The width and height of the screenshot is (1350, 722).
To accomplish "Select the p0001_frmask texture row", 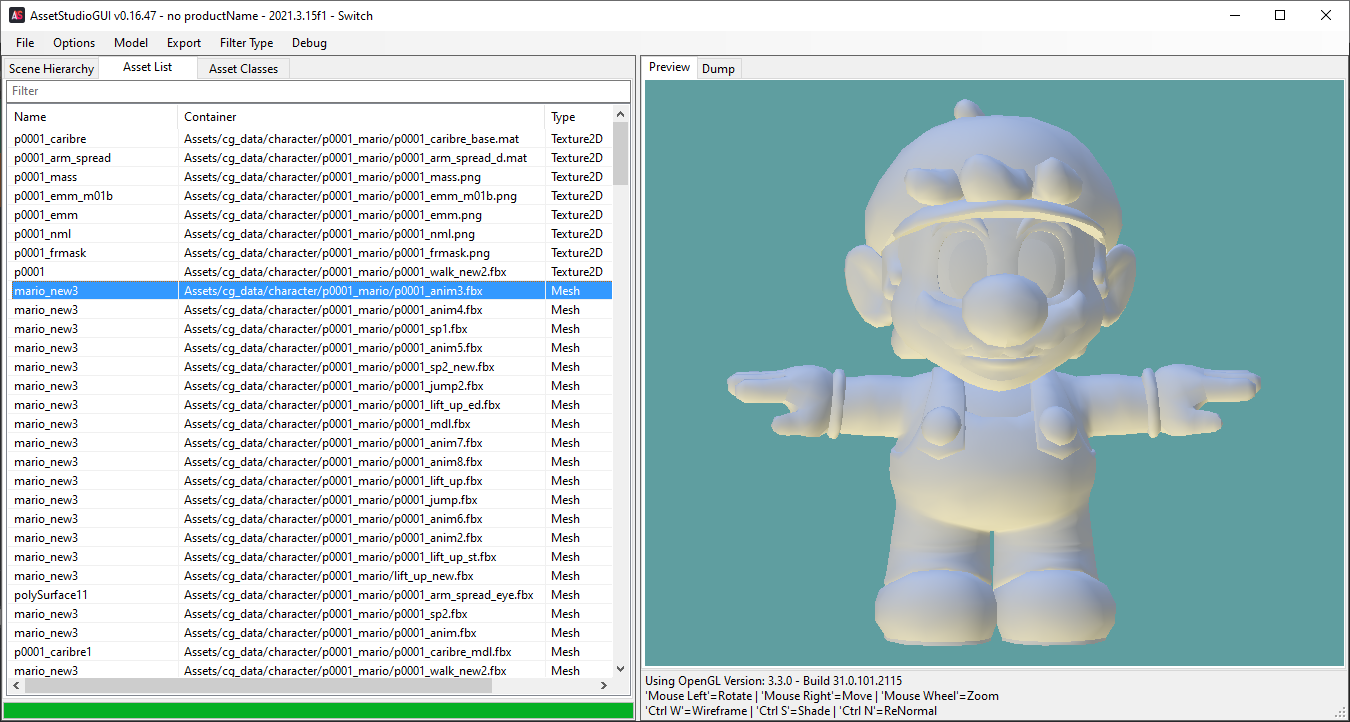I will tap(310, 253).
